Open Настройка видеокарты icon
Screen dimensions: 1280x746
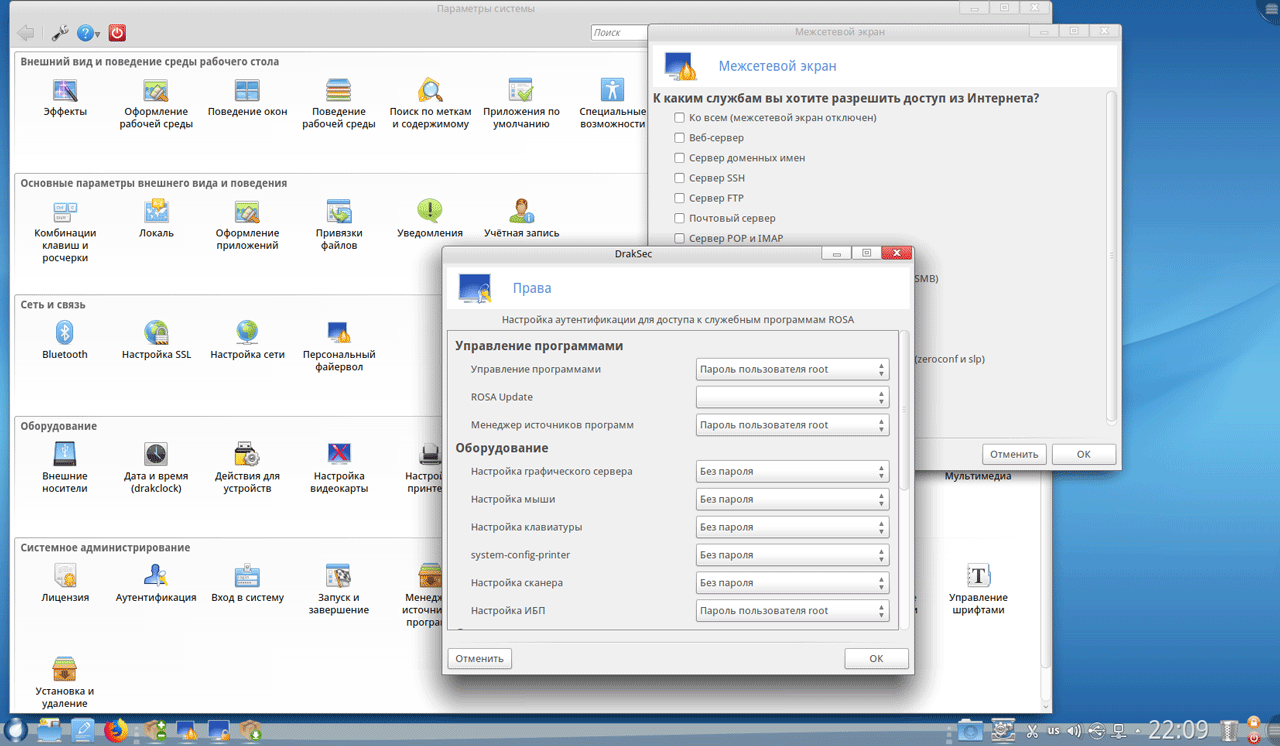point(339,456)
